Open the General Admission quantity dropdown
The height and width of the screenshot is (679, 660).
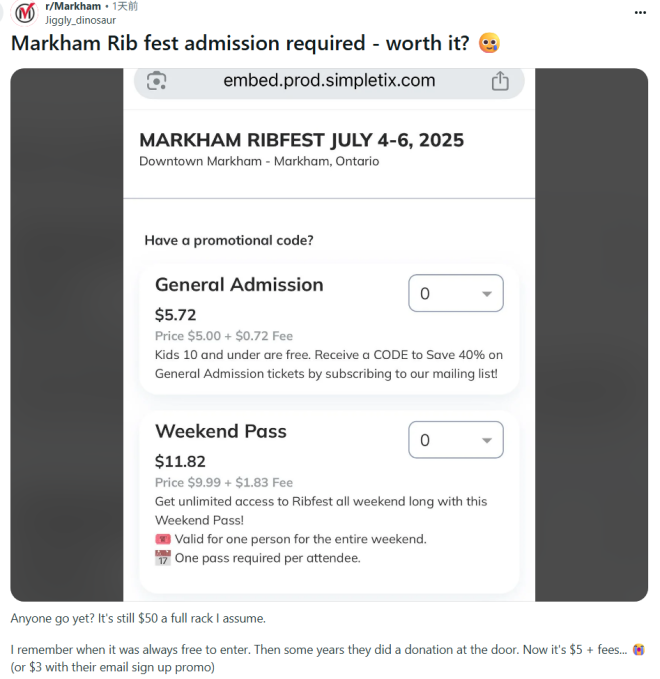click(456, 294)
